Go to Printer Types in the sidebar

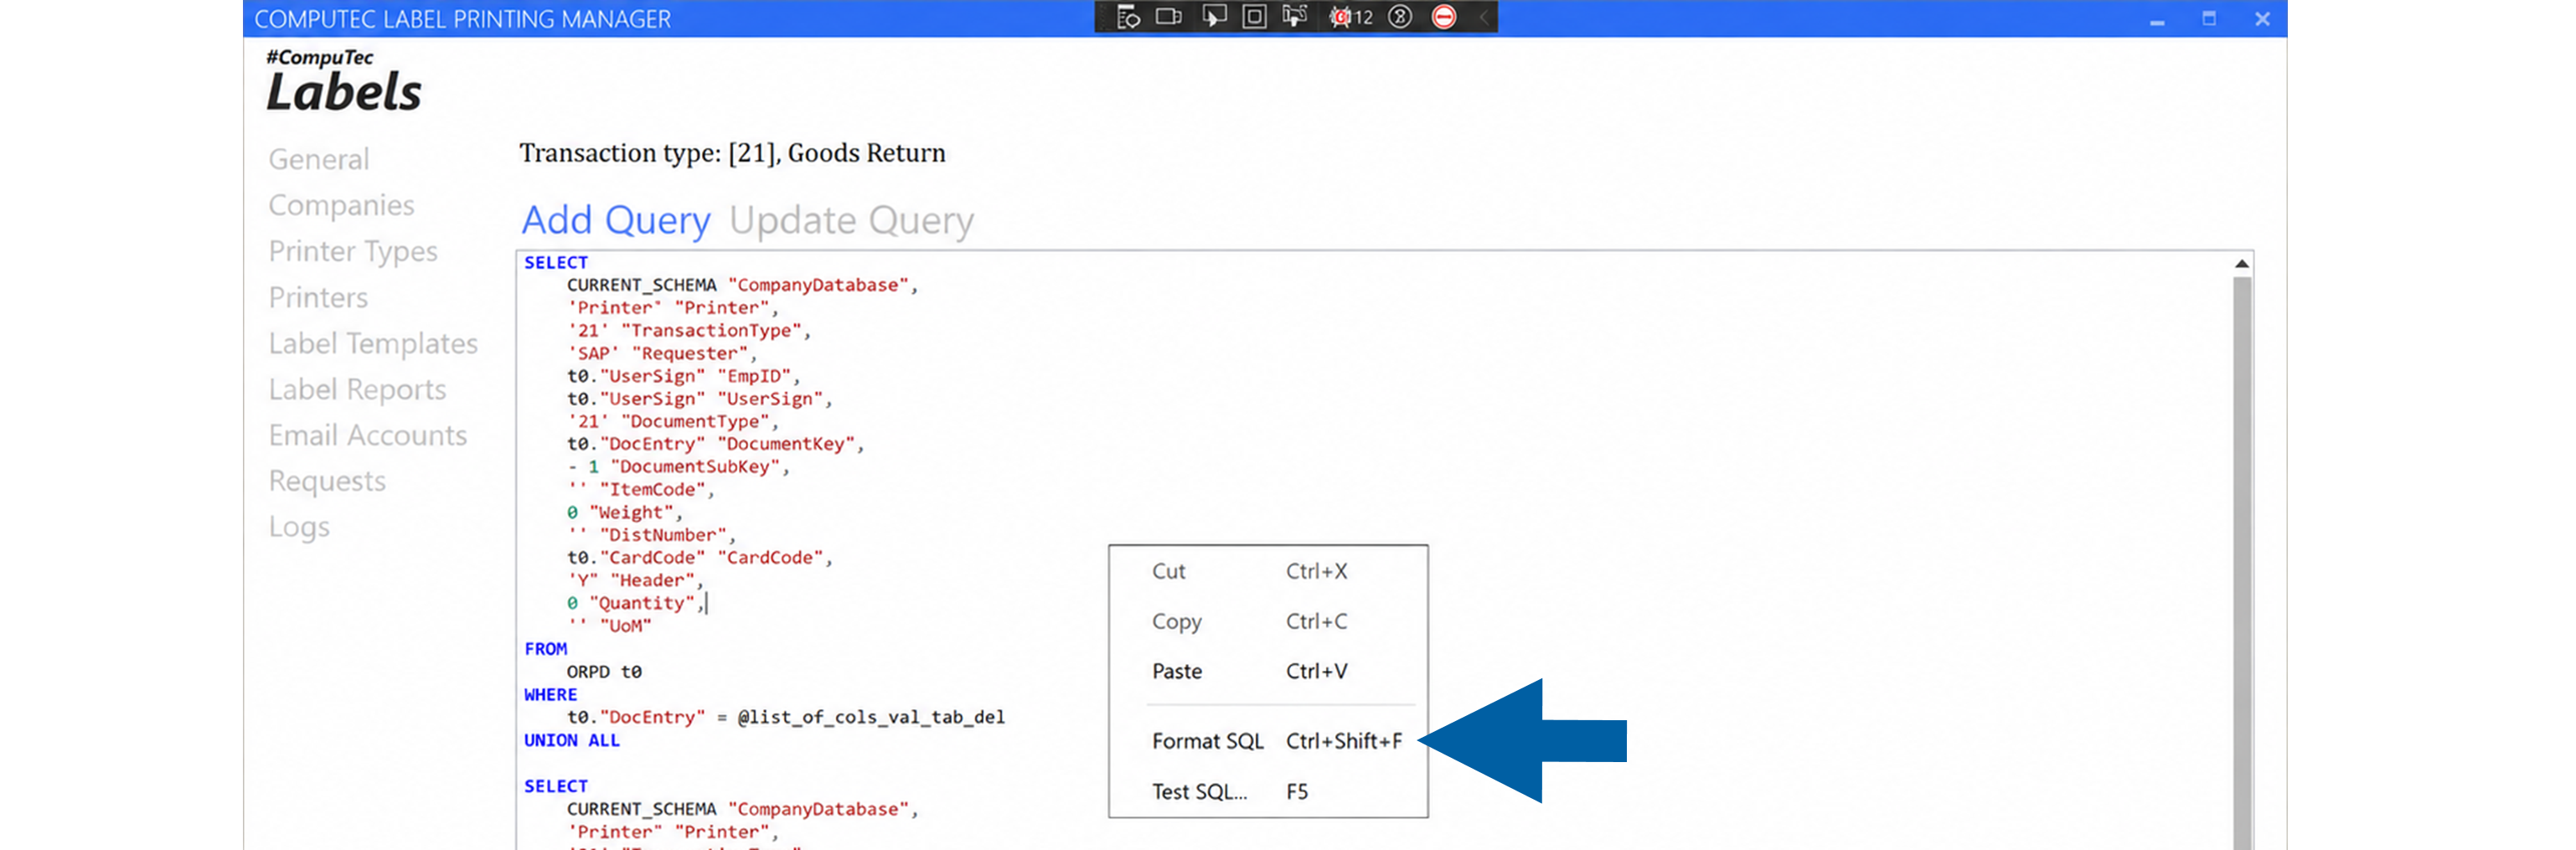[x=353, y=251]
